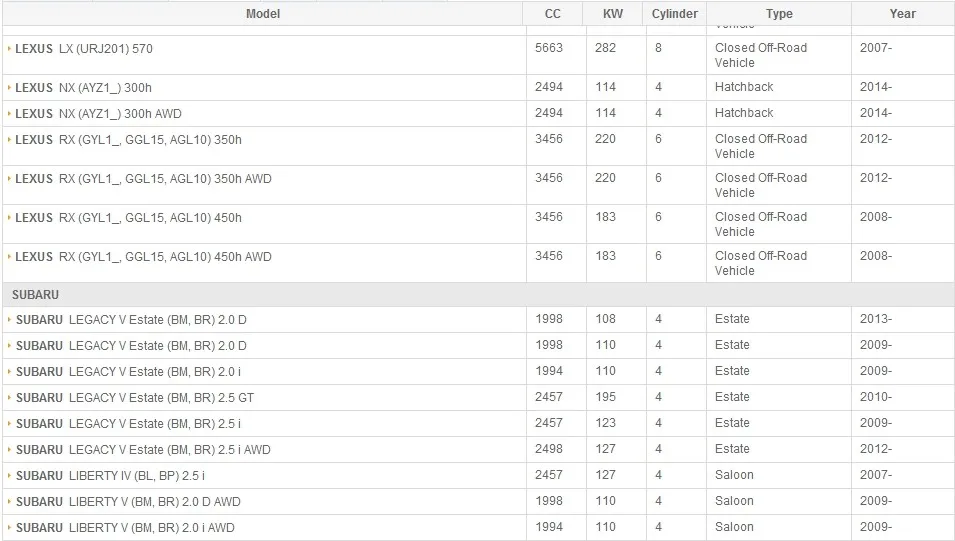Click Hatchback type in NX 300h AWD row
This screenshot has width=955, height=541.
click(744, 113)
